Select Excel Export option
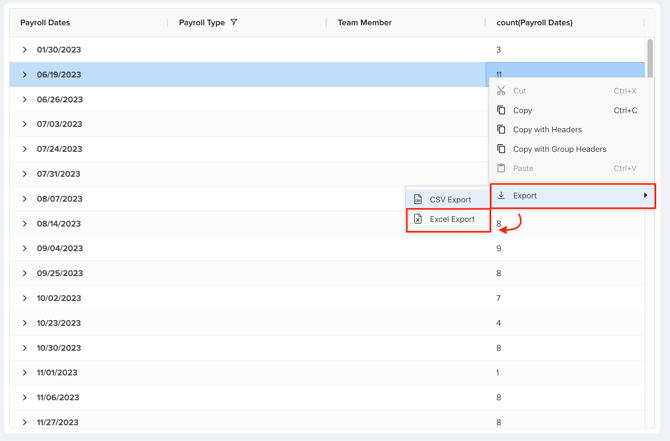This screenshot has width=670, height=441. pyautogui.click(x=452, y=219)
